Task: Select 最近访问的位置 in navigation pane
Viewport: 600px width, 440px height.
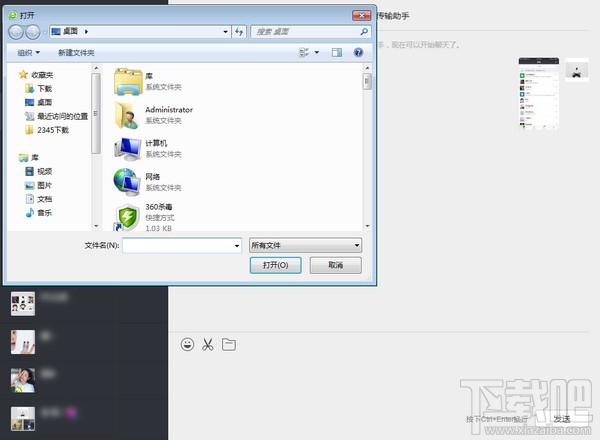Action: pyautogui.click(x=57, y=116)
